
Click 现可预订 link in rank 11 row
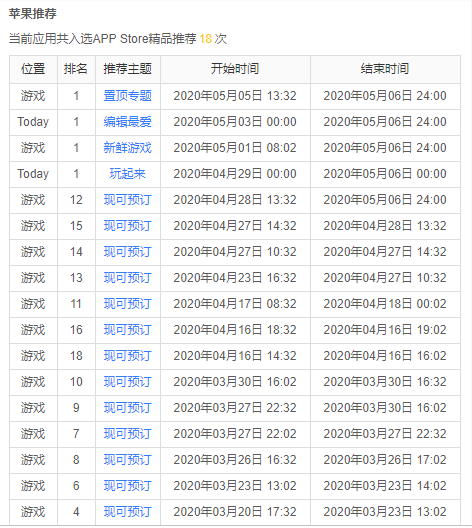coord(128,304)
